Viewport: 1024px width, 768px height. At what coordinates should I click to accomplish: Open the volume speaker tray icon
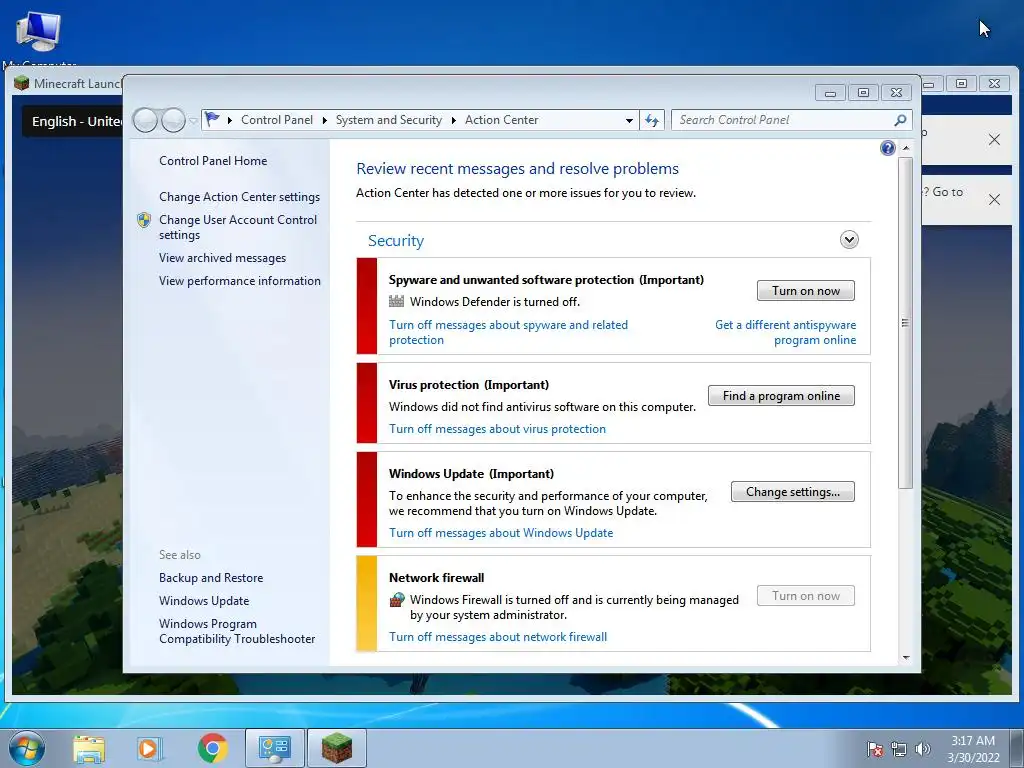[922, 749]
